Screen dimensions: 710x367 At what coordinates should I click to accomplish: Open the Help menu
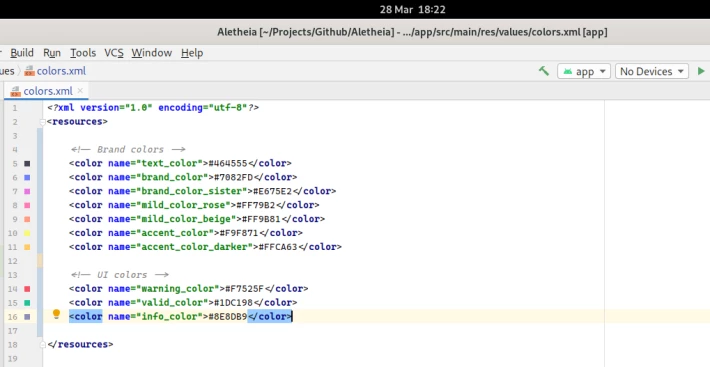pyautogui.click(x=192, y=53)
